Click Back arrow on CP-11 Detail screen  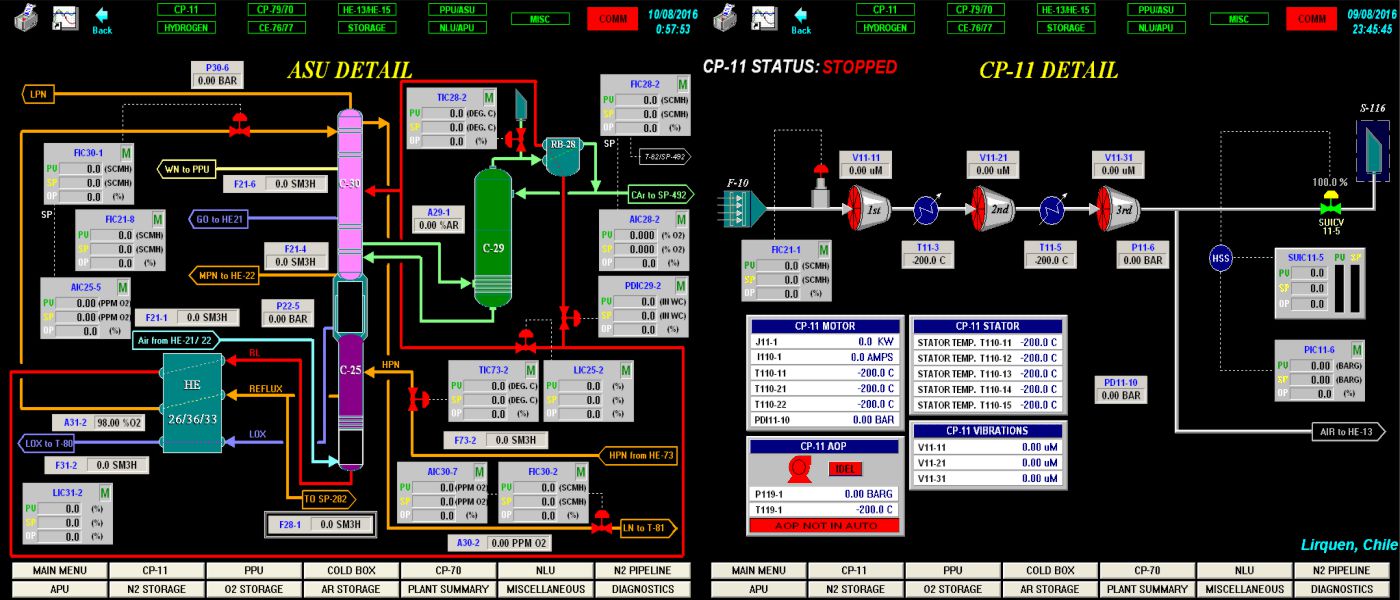(801, 19)
